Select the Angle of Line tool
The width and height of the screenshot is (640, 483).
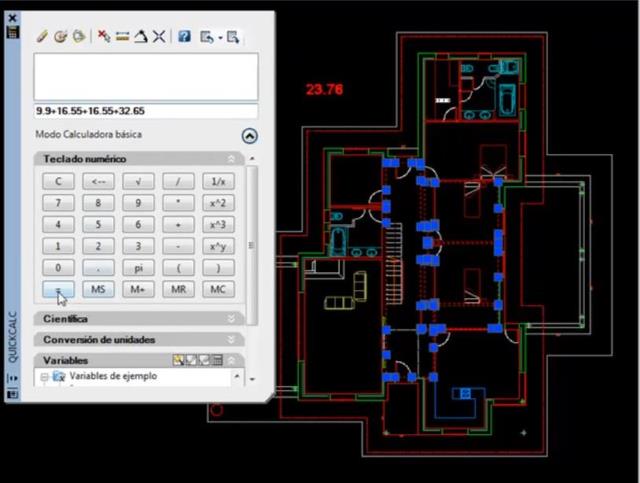click(141, 37)
